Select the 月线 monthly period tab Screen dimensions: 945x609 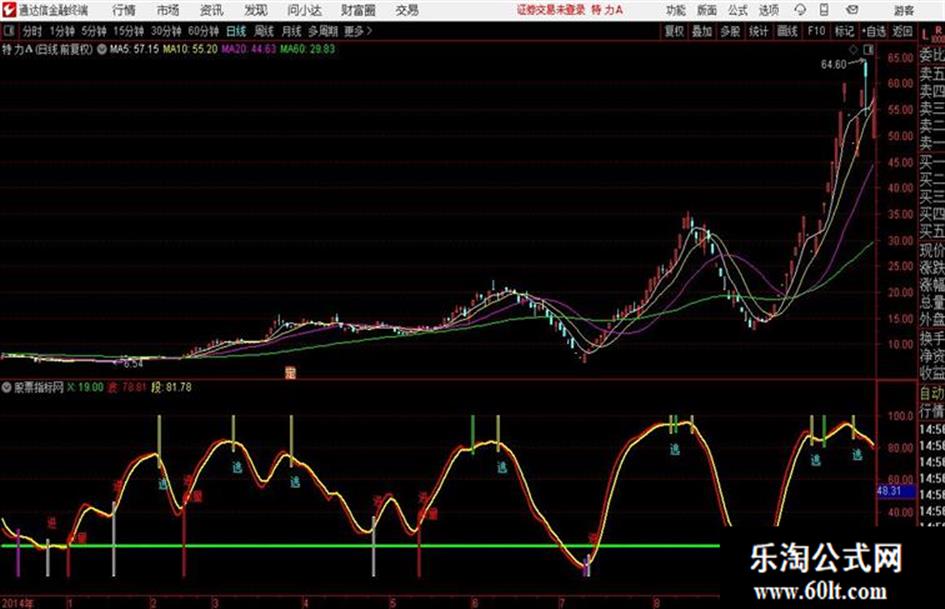(292, 31)
